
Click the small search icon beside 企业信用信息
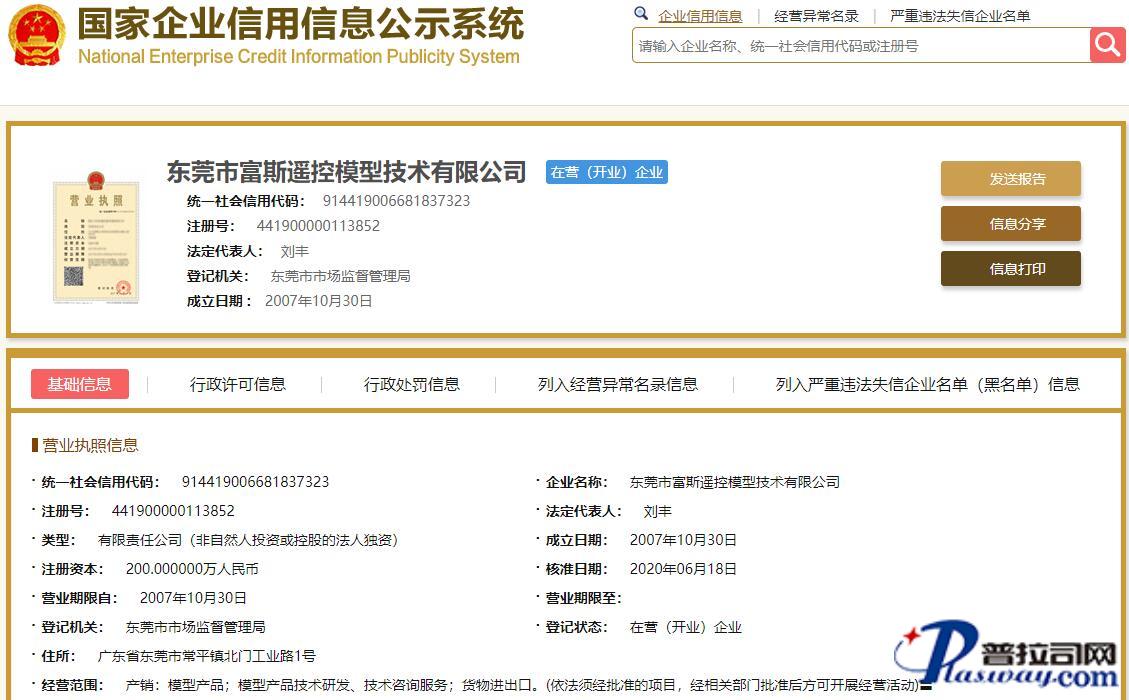[641, 14]
